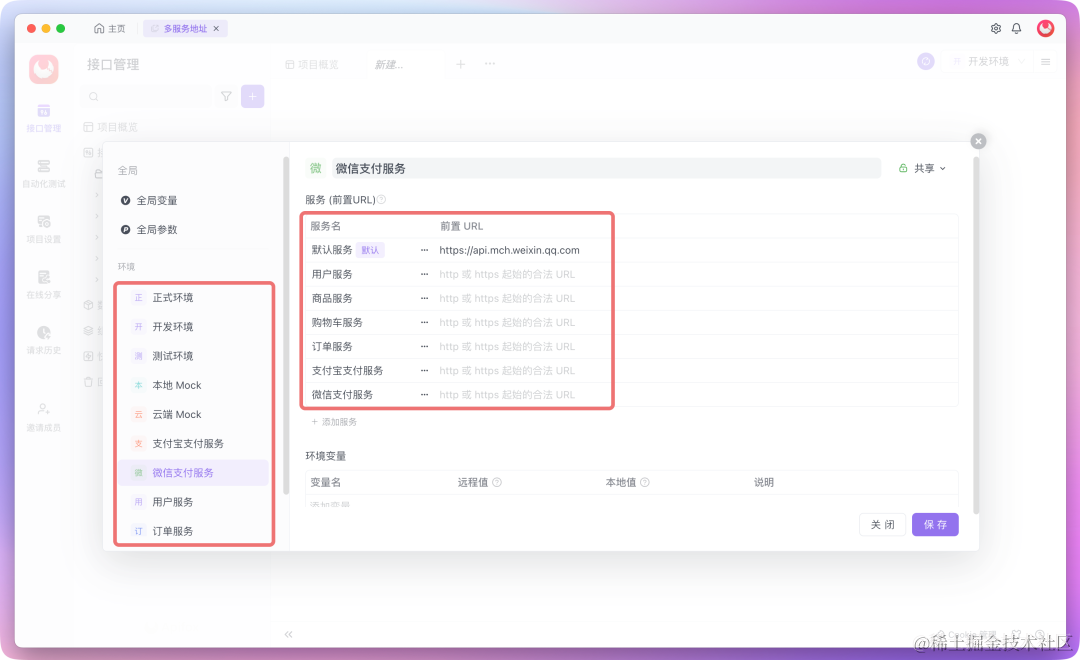Click the refresh icon near 开发环境
The width and height of the screenshot is (1080, 660).
click(x=926, y=61)
